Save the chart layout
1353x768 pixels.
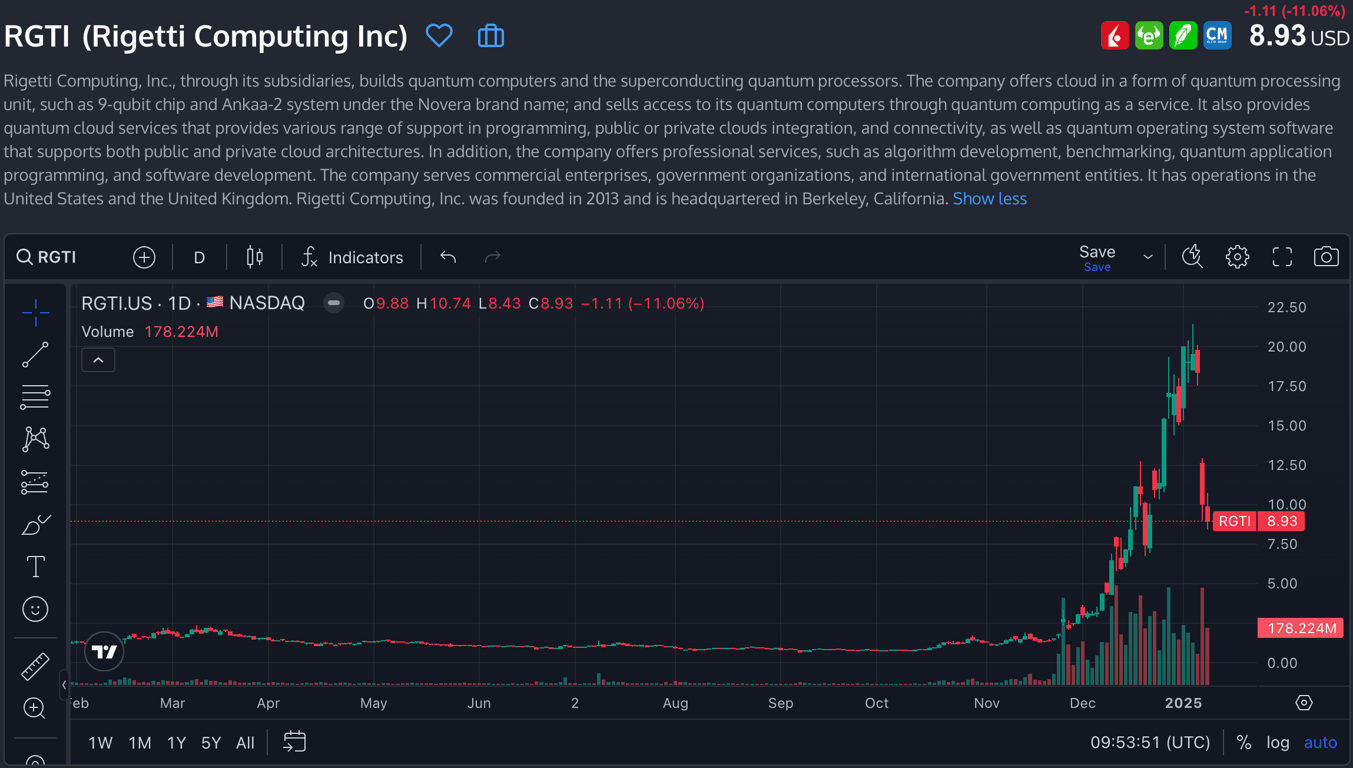click(1097, 257)
